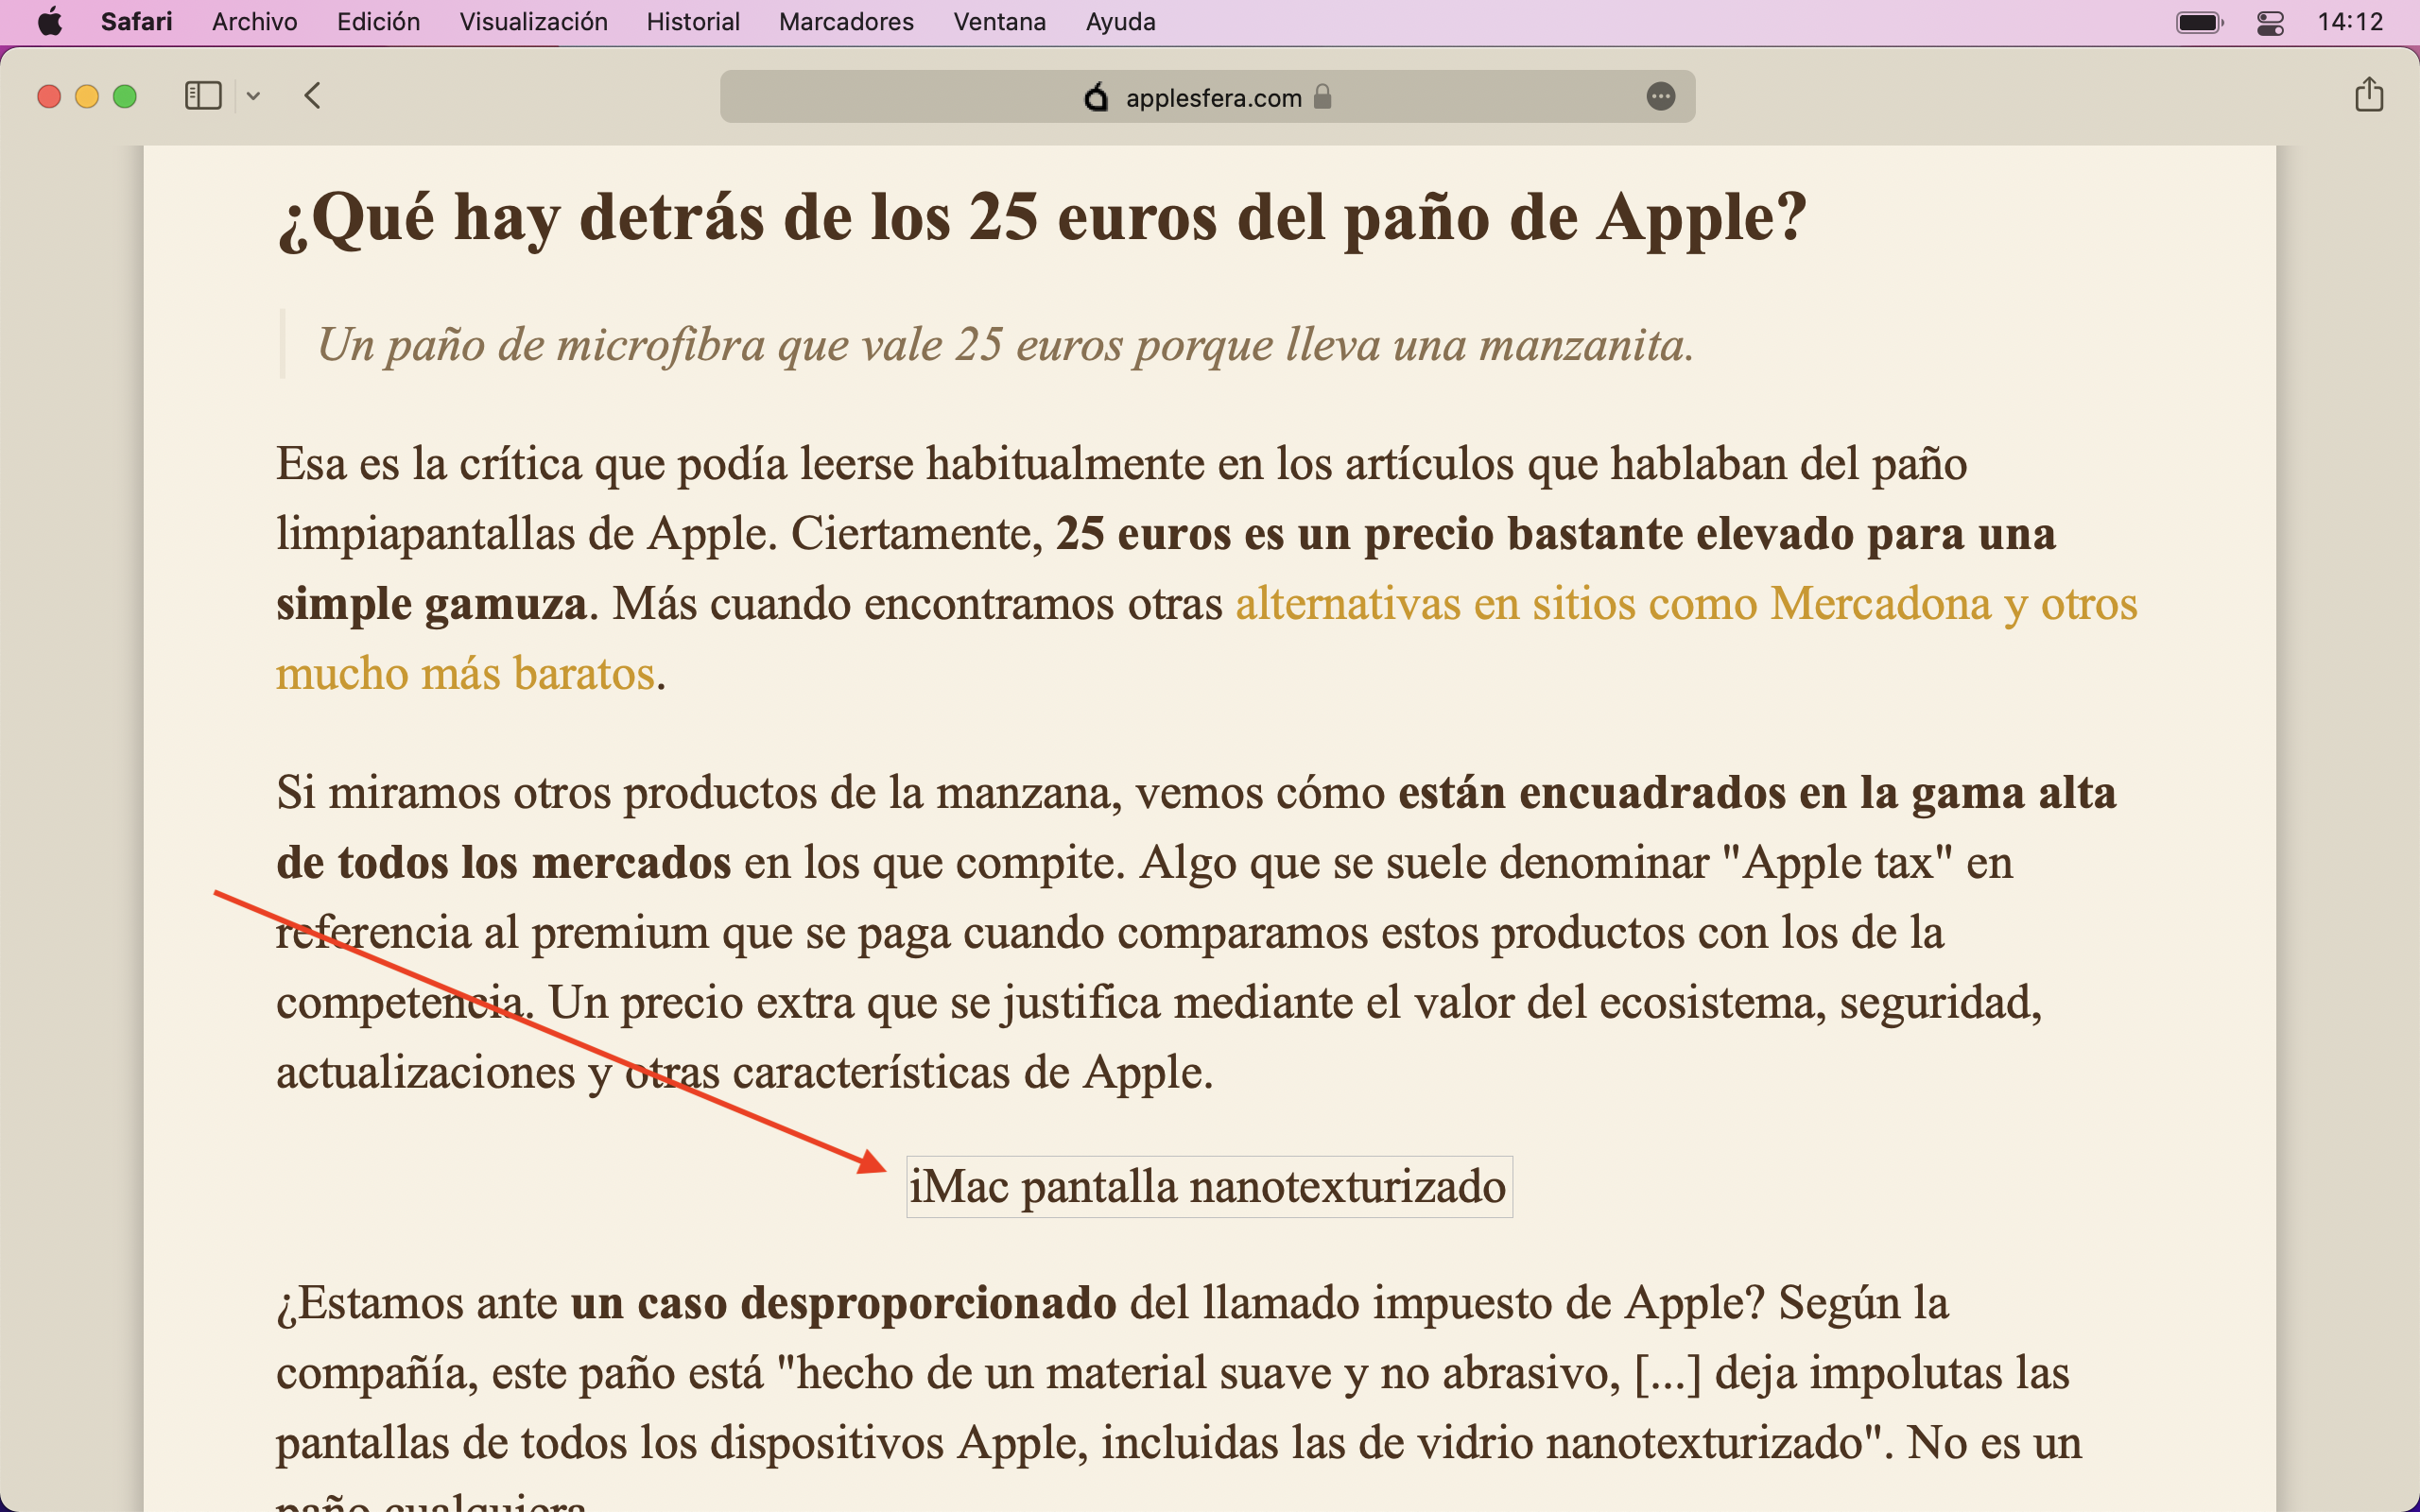Open the Visualización menu

click(533, 22)
